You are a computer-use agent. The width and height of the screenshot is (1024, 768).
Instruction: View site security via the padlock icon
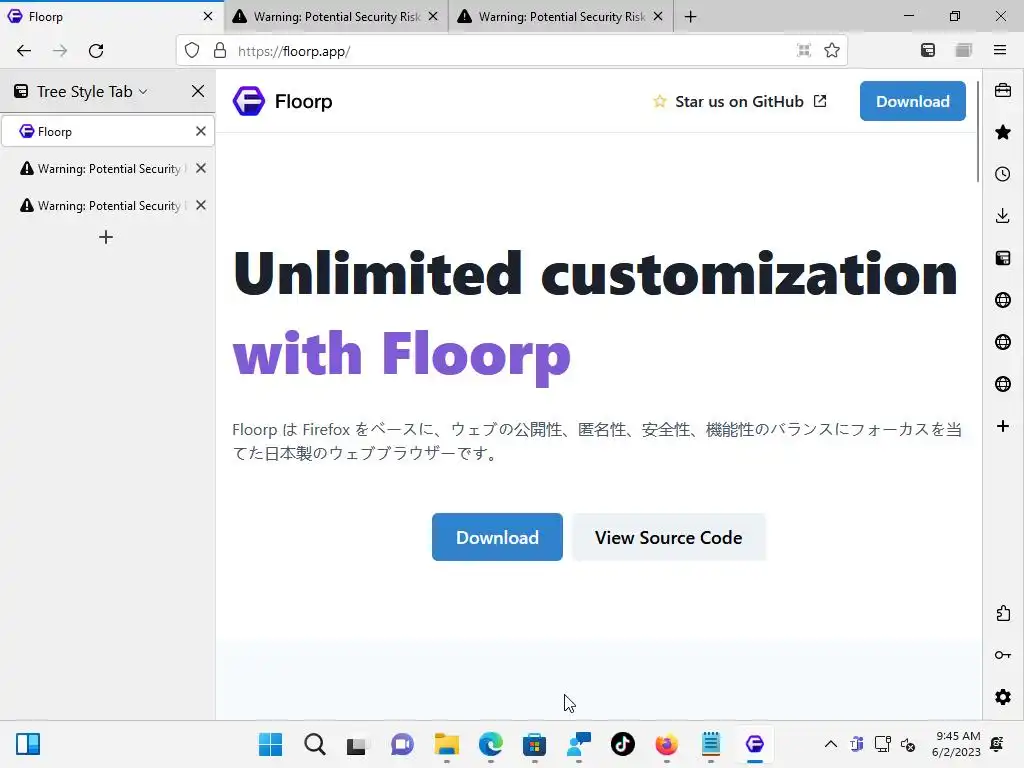pos(220,50)
